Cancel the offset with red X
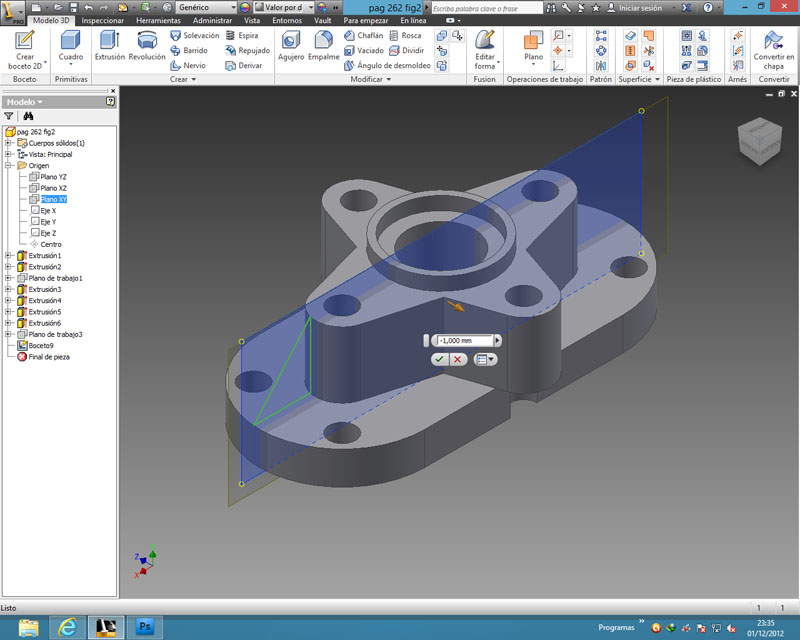 pyautogui.click(x=458, y=359)
